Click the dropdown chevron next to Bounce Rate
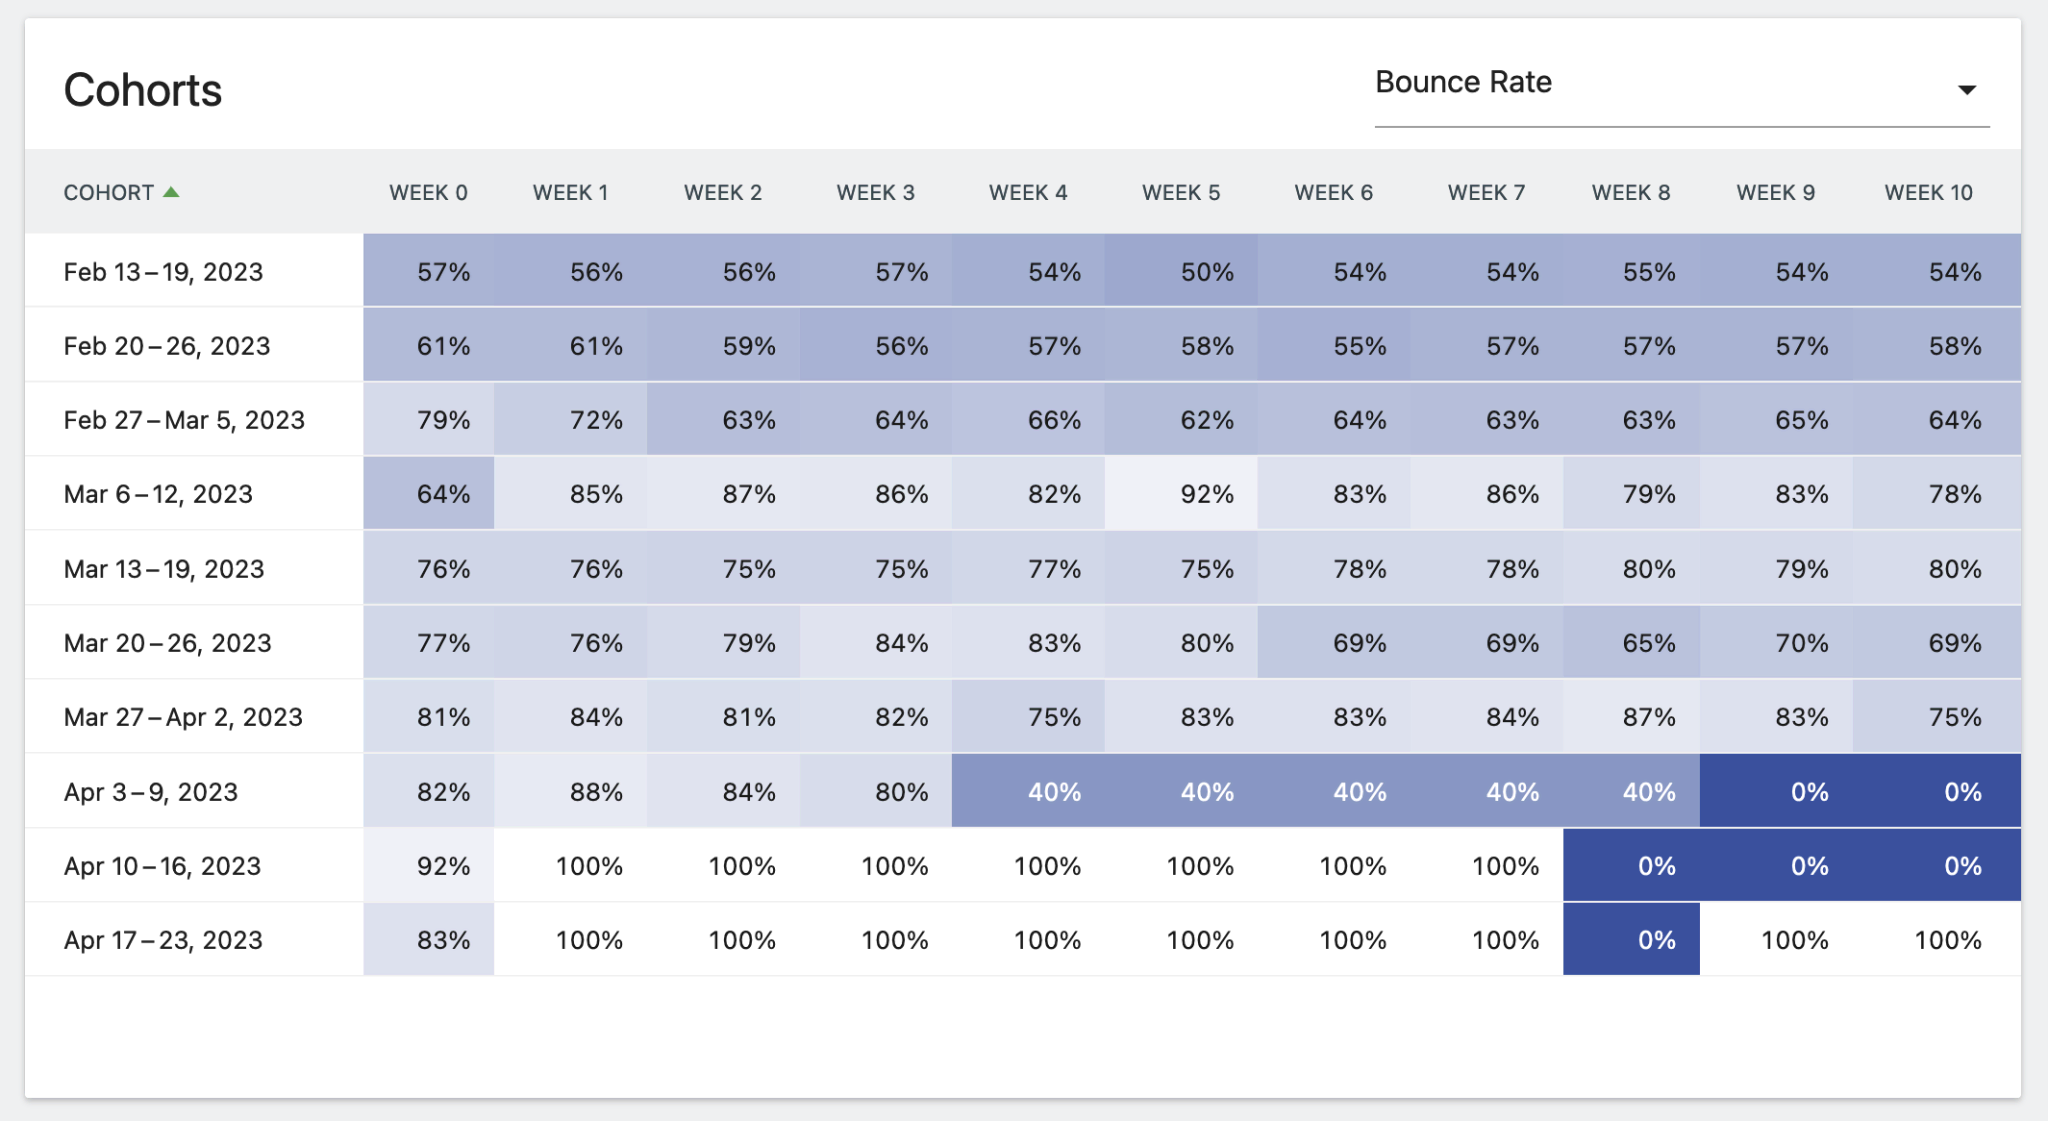Screen dimensions: 2048x1121 [x=1966, y=89]
